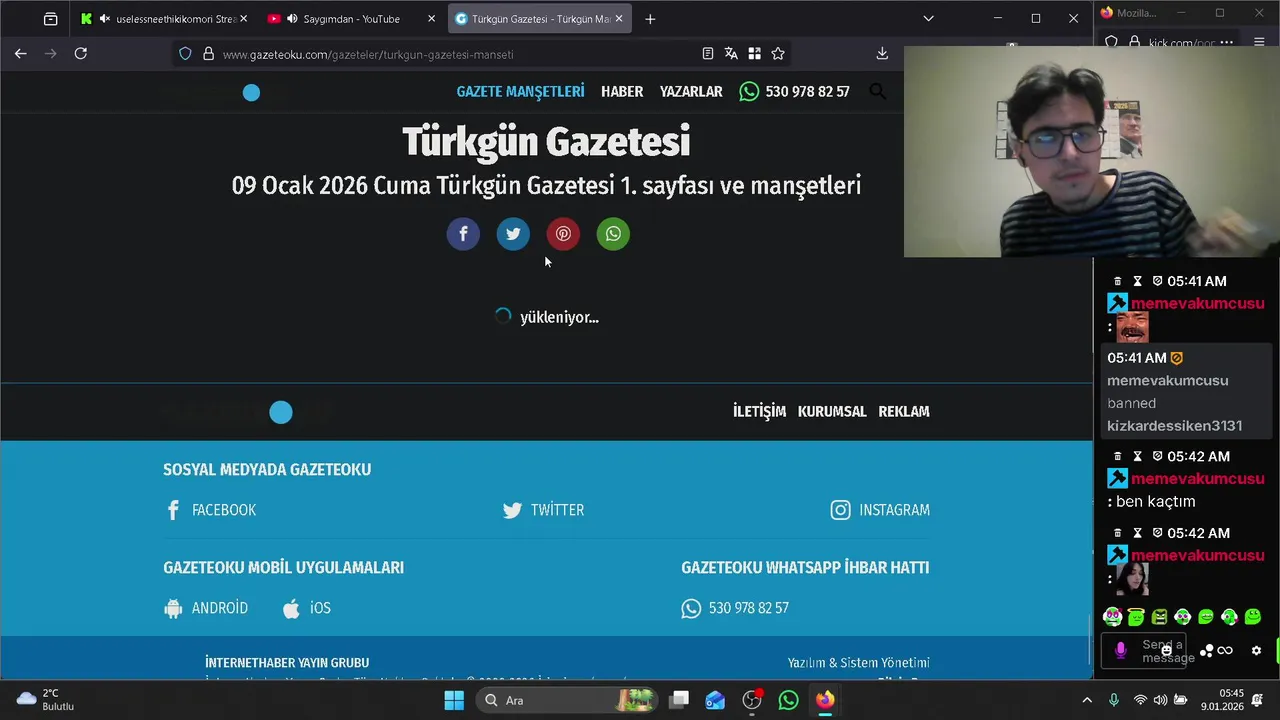
Task: Click İLETİŞİM footer link
Action: (759, 411)
